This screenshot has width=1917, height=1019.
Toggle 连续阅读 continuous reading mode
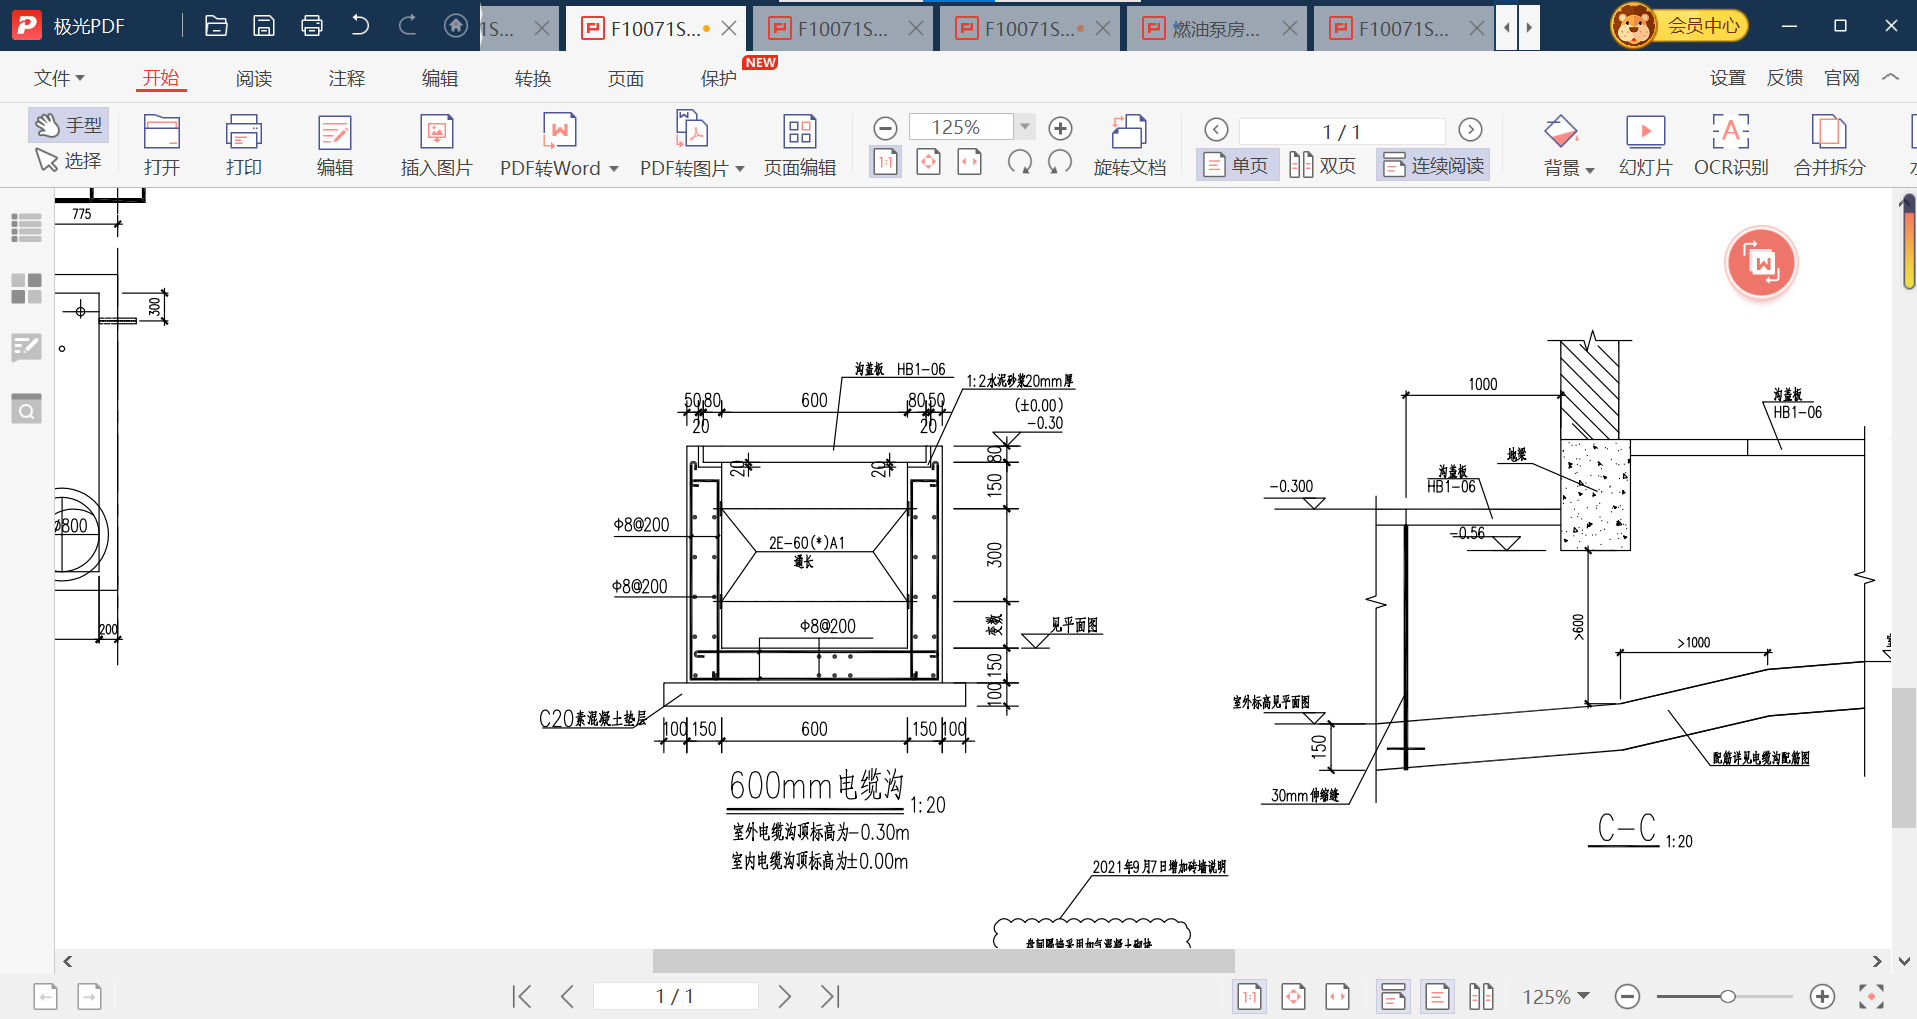(1434, 165)
